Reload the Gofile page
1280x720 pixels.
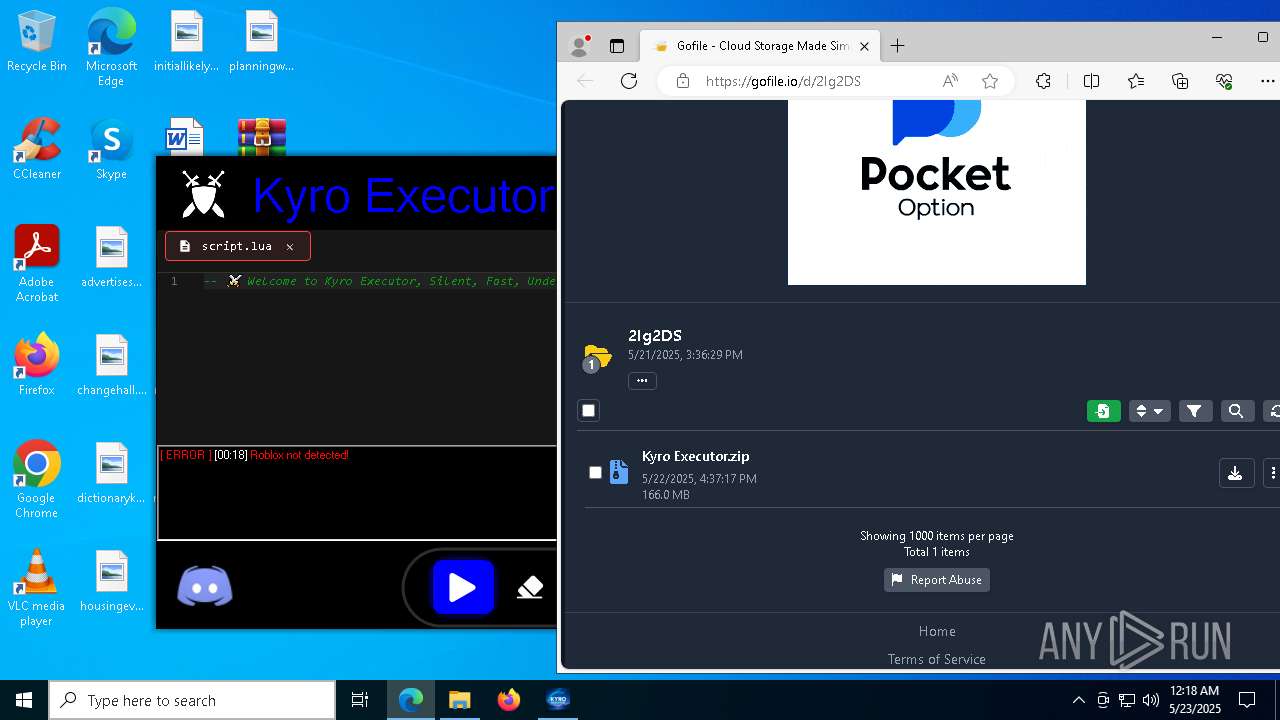[629, 81]
